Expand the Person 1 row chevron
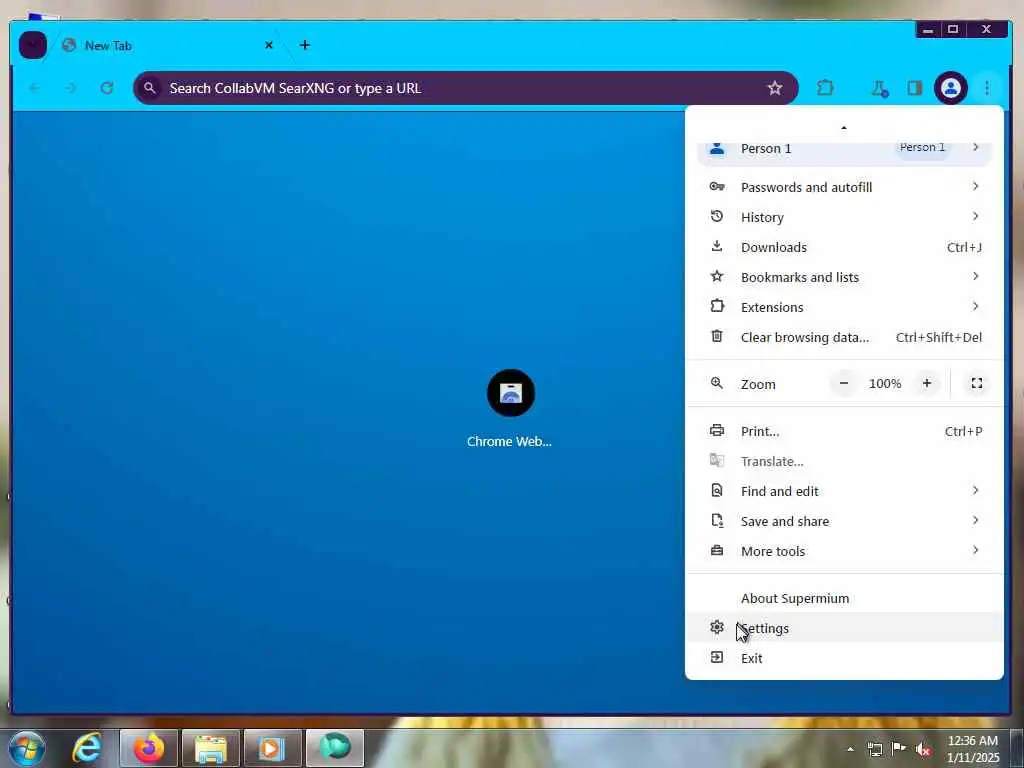This screenshot has width=1024, height=768. point(976,147)
